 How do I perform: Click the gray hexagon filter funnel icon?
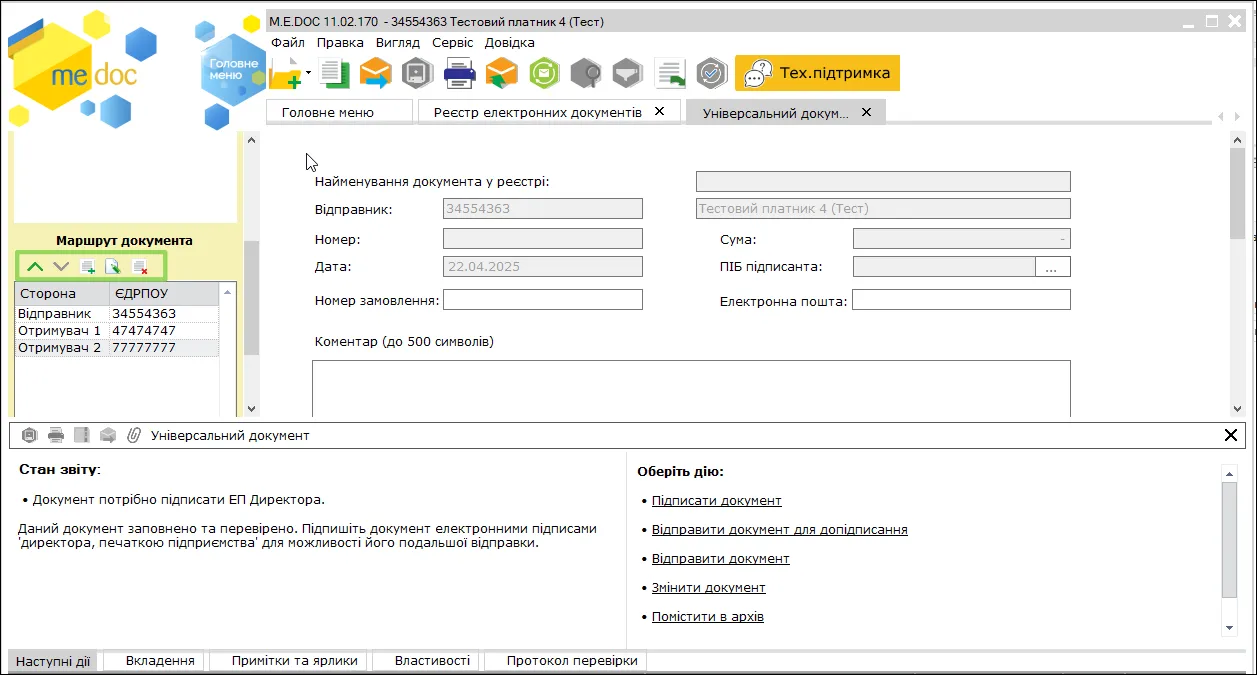[x=627, y=73]
